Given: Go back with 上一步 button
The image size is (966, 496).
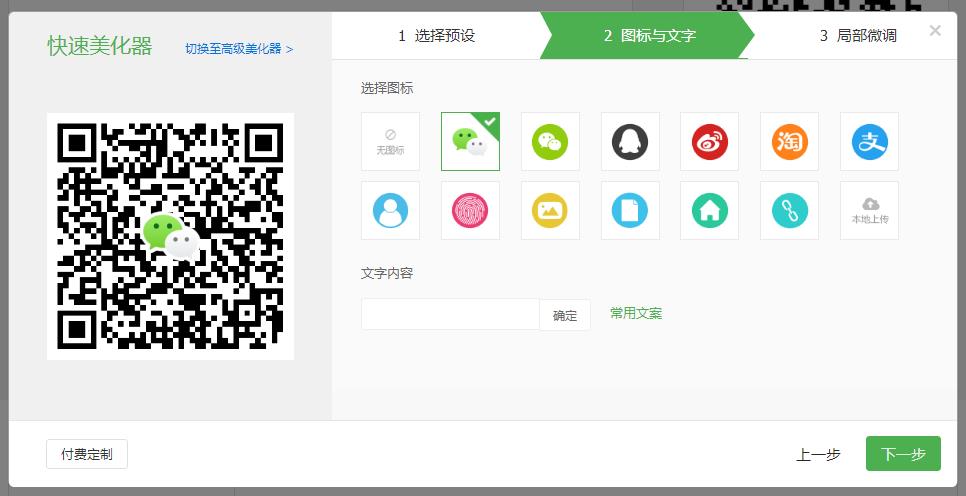Looking at the screenshot, I should click(818, 455).
